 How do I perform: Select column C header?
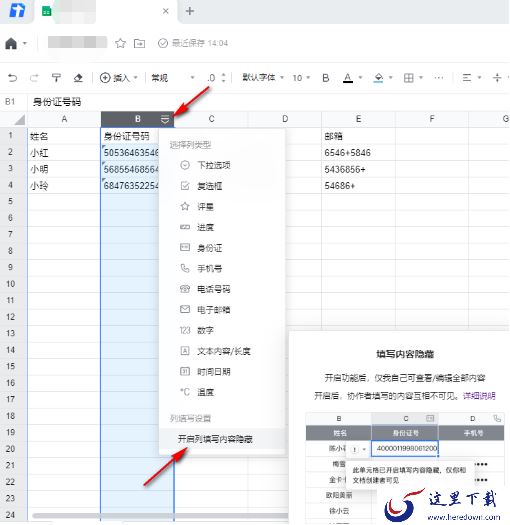click(x=211, y=119)
